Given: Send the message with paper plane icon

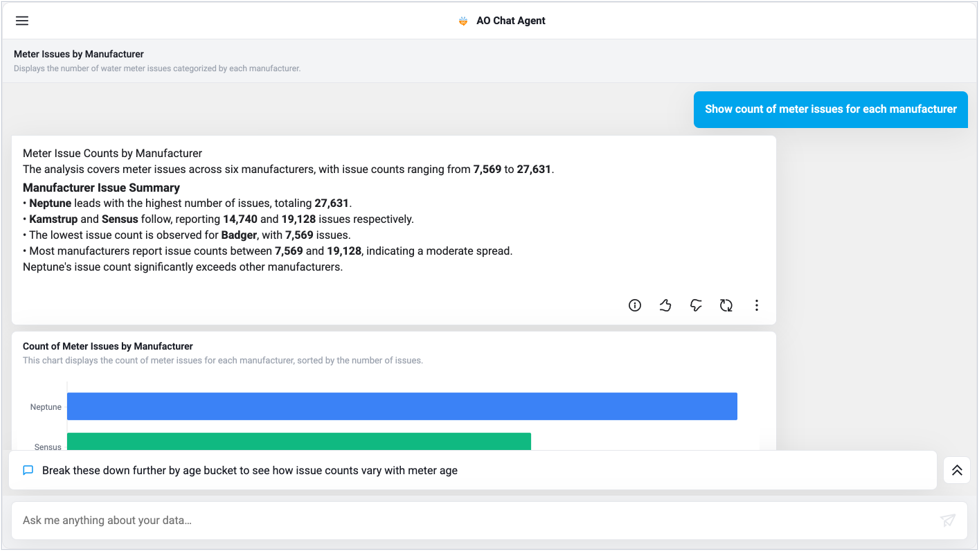Looking at the screenshot, I should [948, 520].
